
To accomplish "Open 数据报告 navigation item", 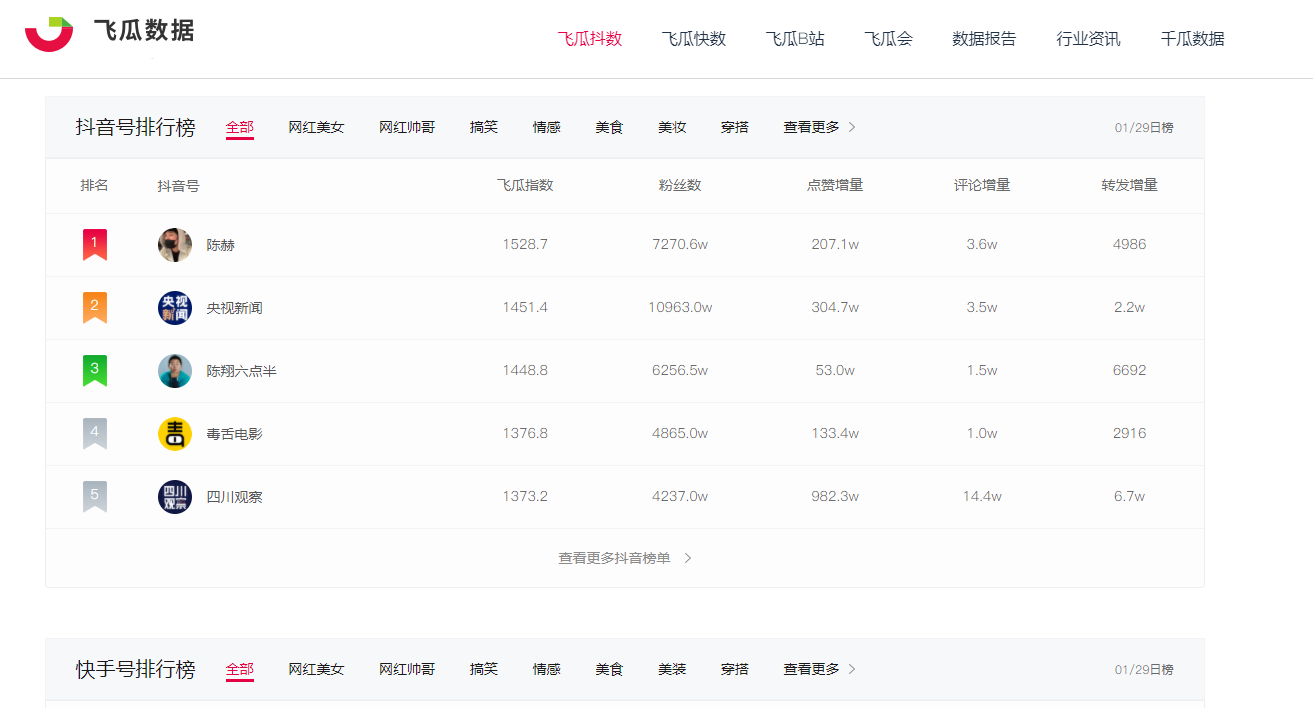I will click(984, 39).
